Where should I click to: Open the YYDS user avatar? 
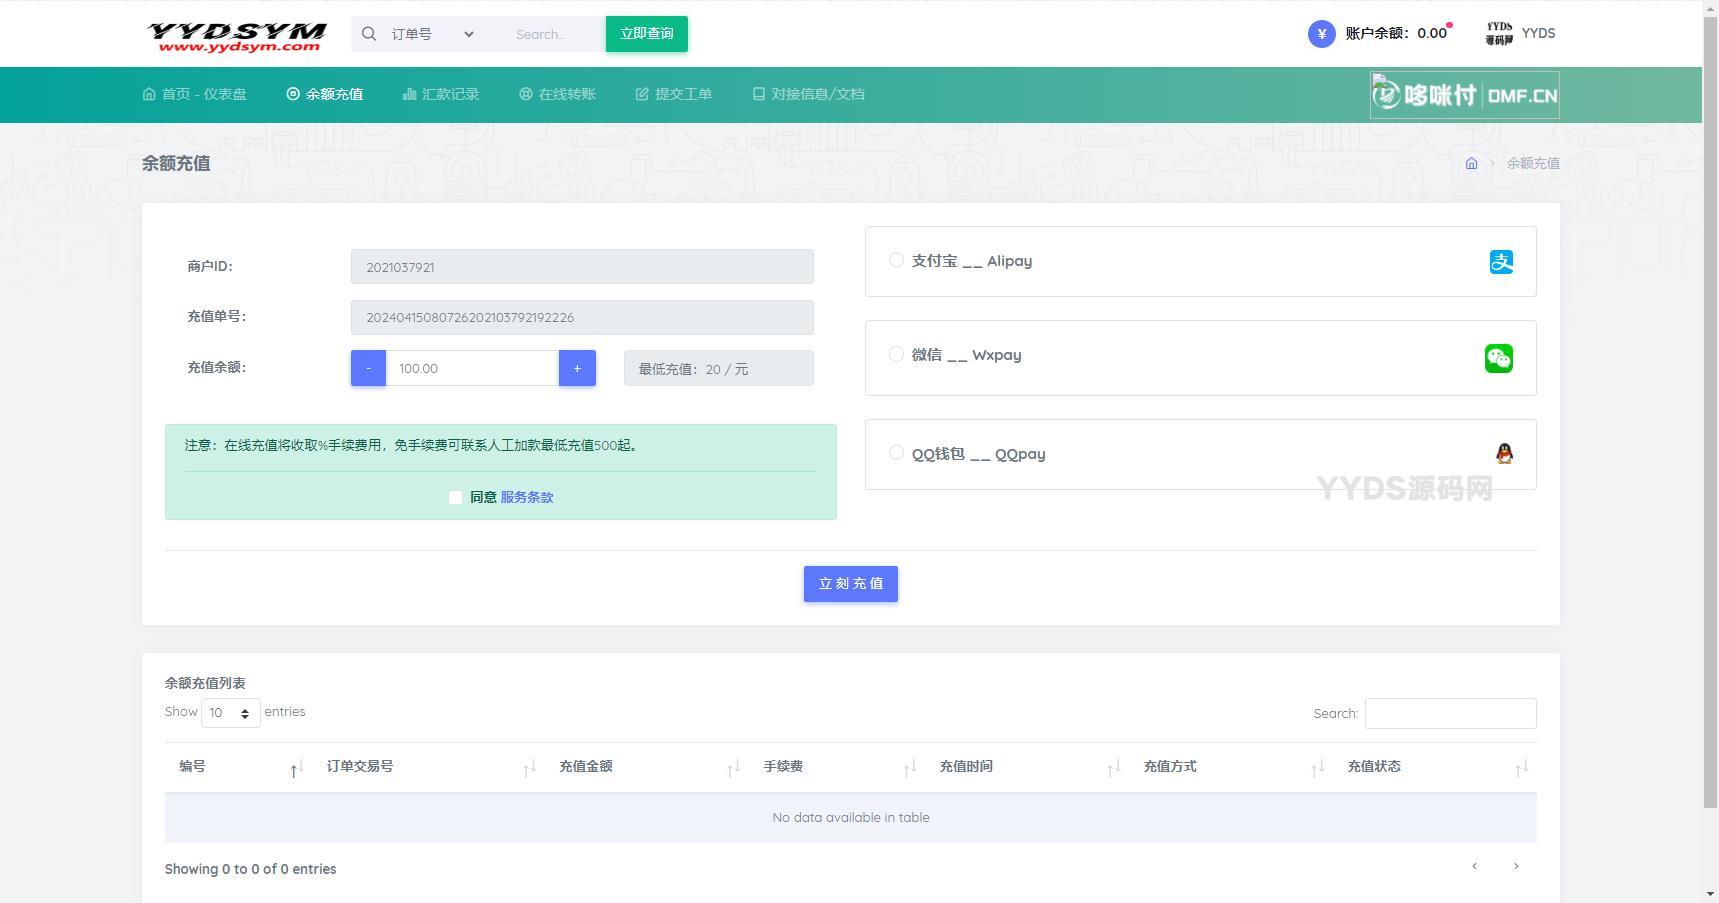pyautogui.click(x=1499, y=34)
